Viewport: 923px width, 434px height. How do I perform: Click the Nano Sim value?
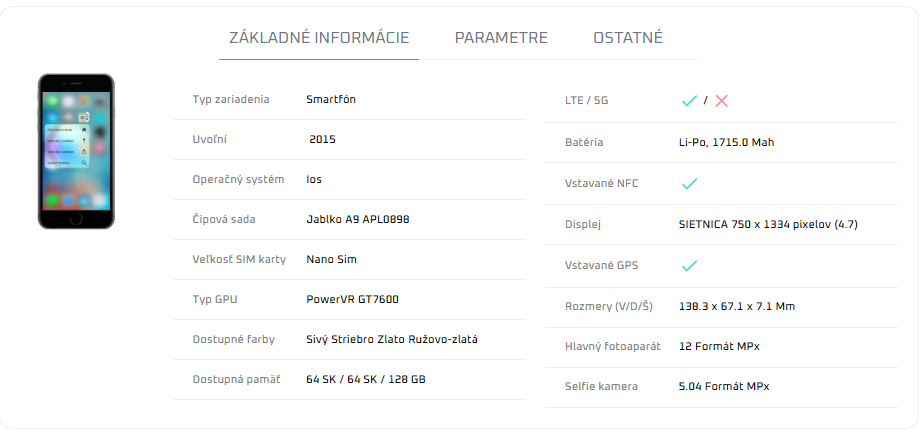tap(331, 259)
